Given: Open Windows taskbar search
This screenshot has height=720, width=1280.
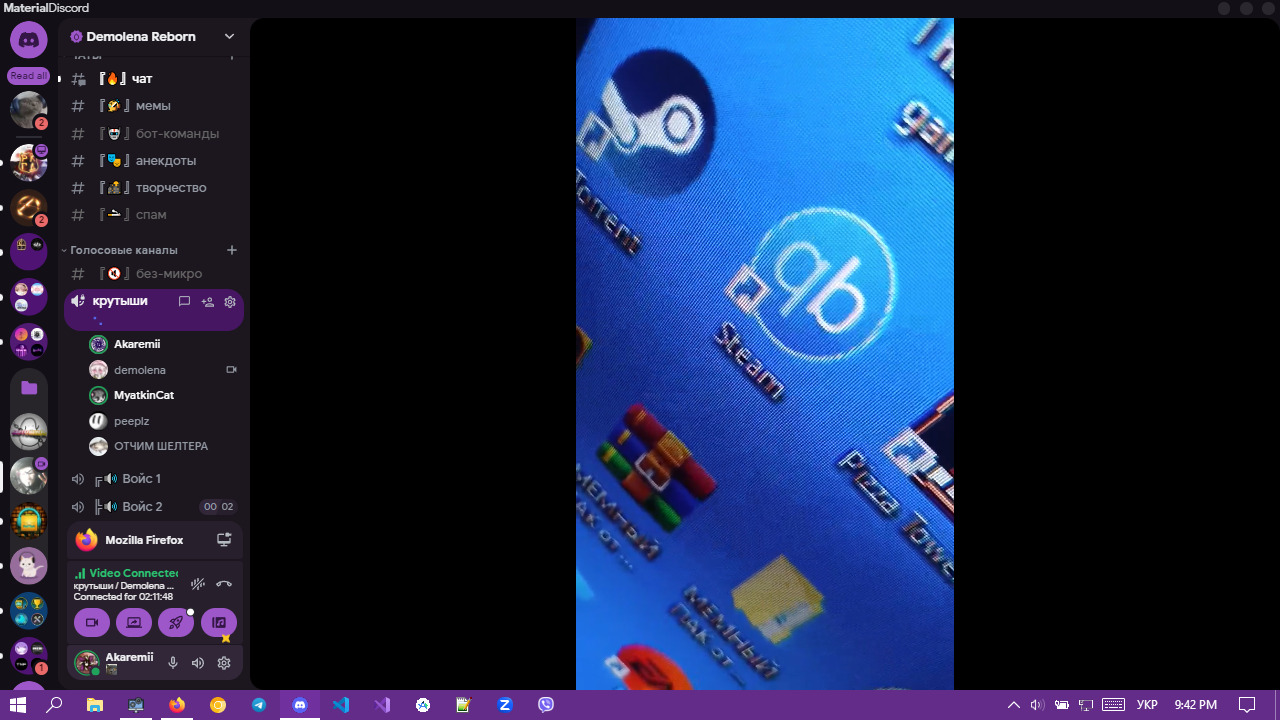Looking at the screenshot, I should 55,705.
